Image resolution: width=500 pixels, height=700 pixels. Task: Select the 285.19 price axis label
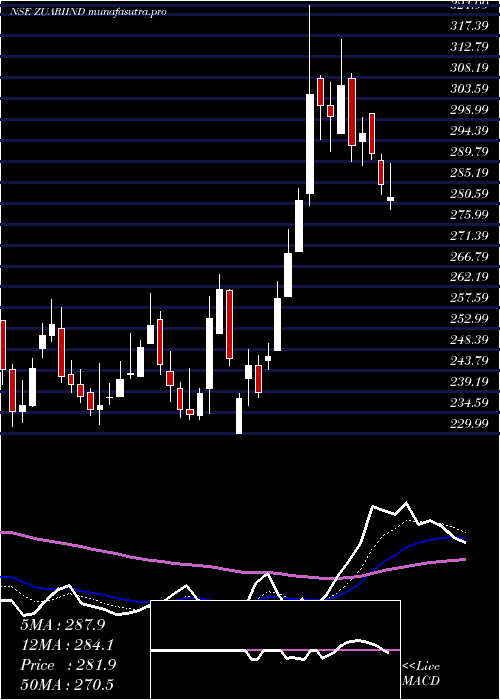click(x=469, y=173)
